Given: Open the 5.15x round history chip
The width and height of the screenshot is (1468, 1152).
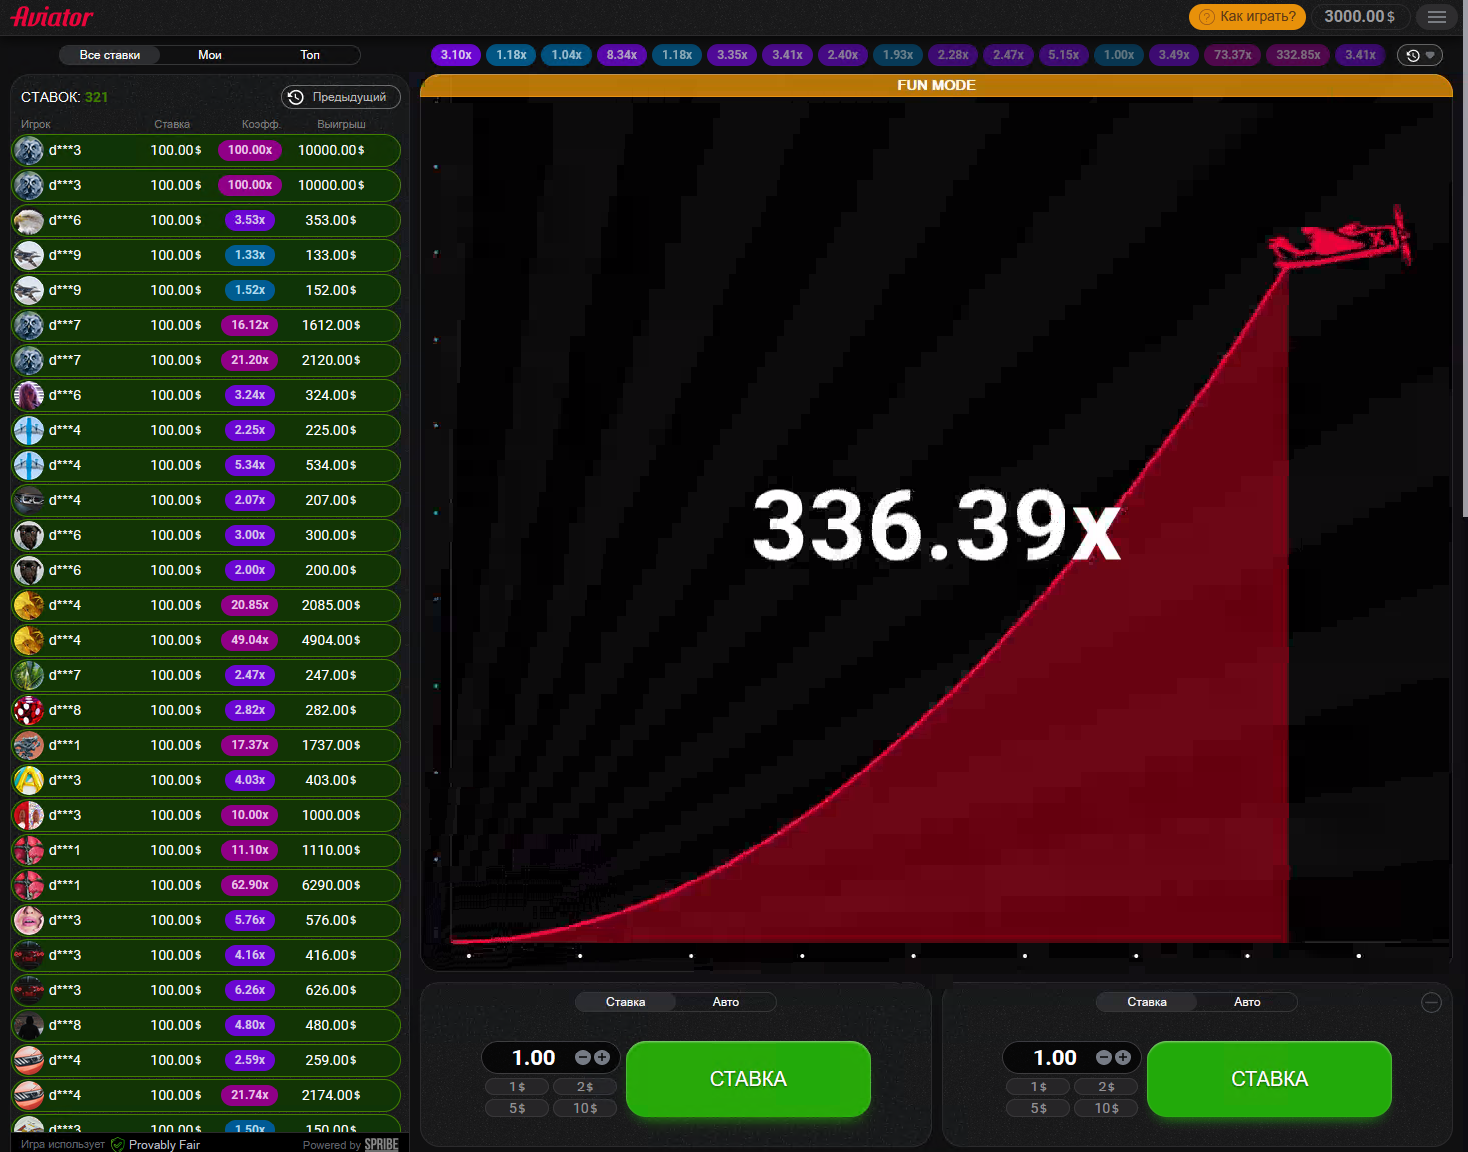Looking at the screenshot, I should [1063, 55].
